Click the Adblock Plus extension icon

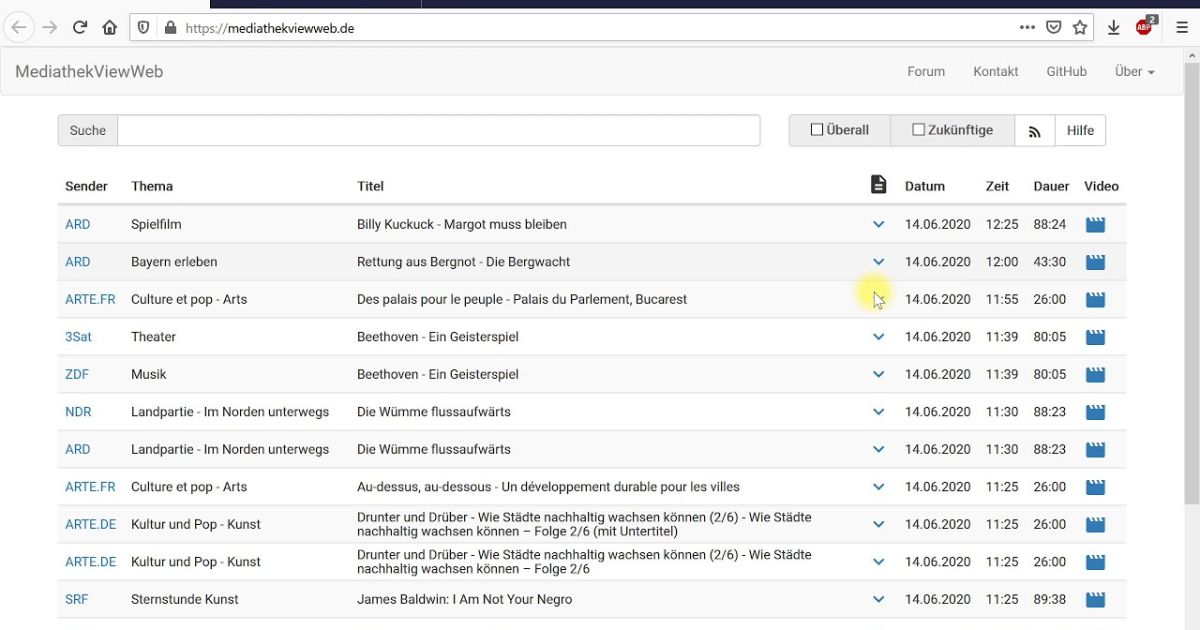(1143, 27)
